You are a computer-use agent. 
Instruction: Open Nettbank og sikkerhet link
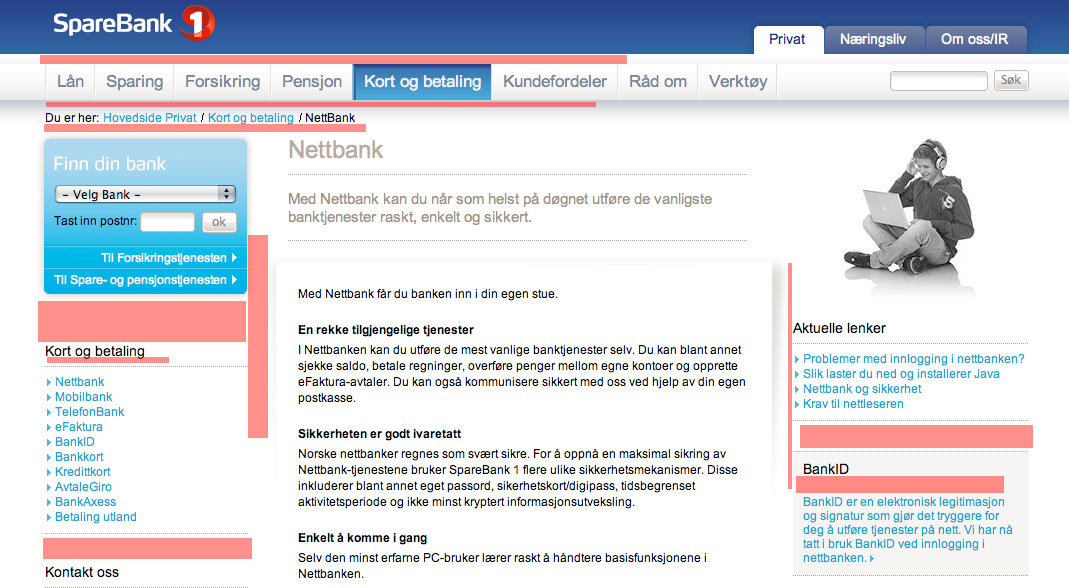click(862, 389)
